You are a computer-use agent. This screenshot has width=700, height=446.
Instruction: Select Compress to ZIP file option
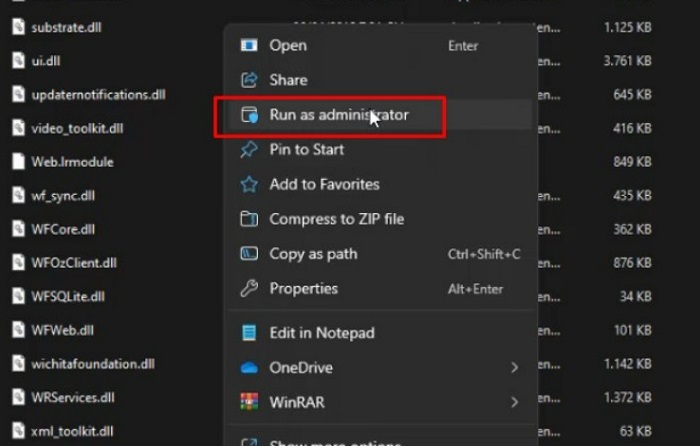336,219
